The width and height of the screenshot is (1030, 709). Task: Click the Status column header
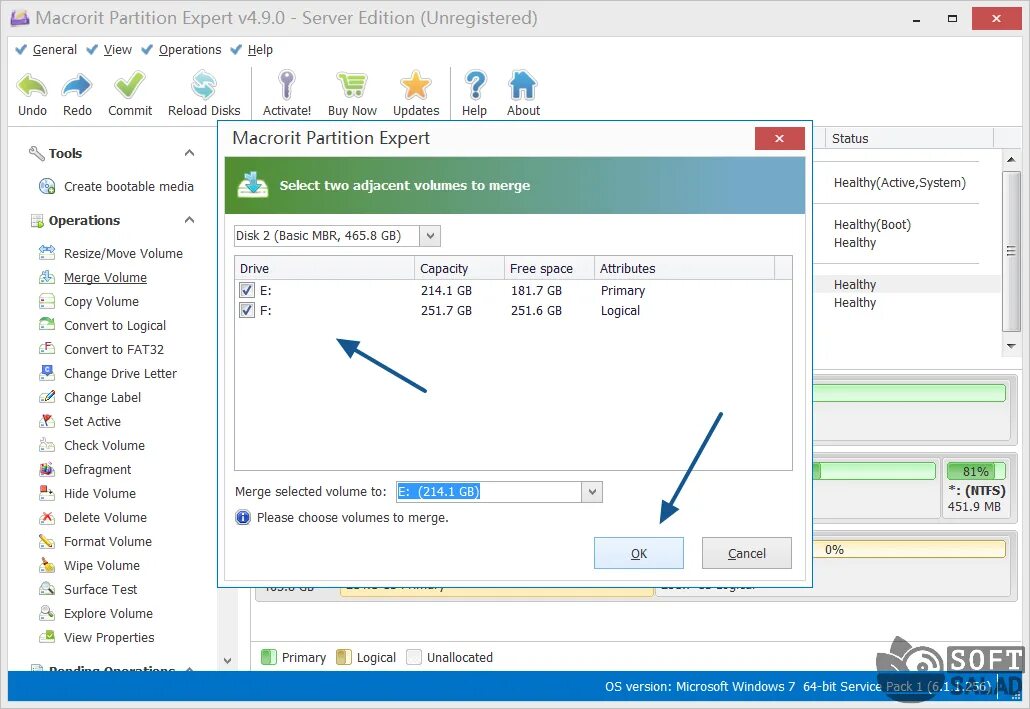click(909, 139)
